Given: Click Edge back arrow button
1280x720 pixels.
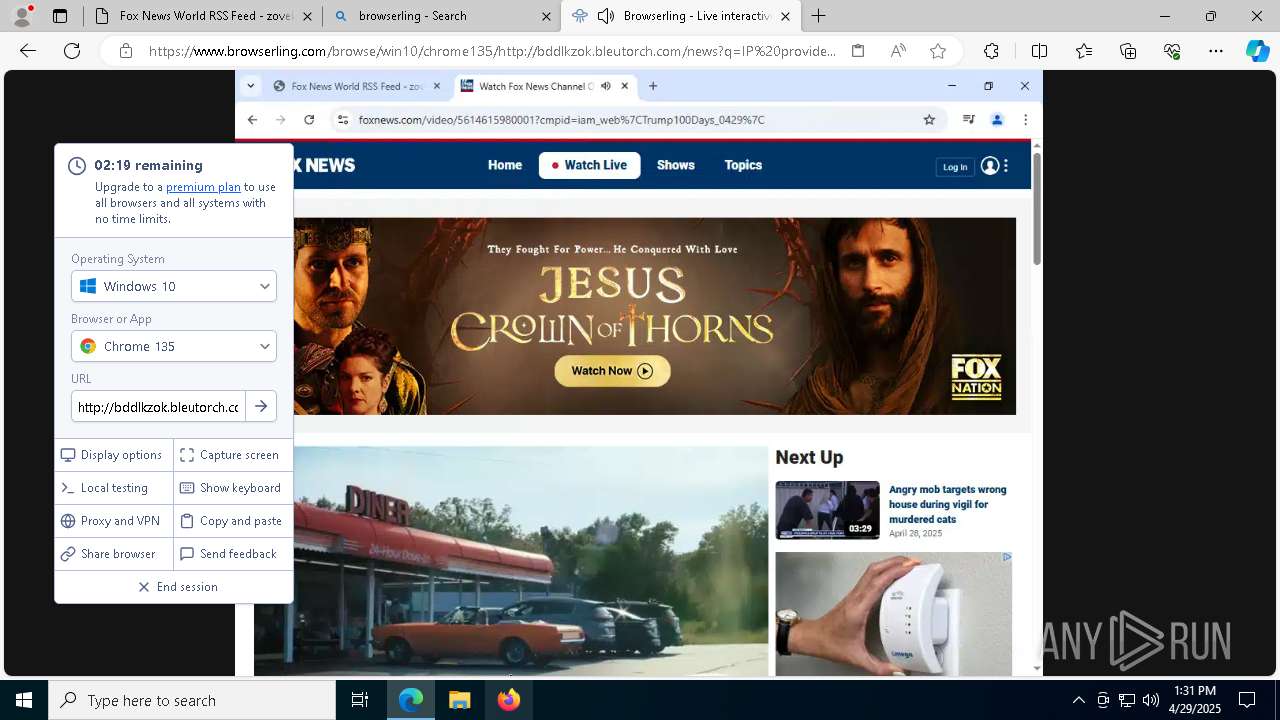Looking at the screenshot, I should click(x=28, y=51).
